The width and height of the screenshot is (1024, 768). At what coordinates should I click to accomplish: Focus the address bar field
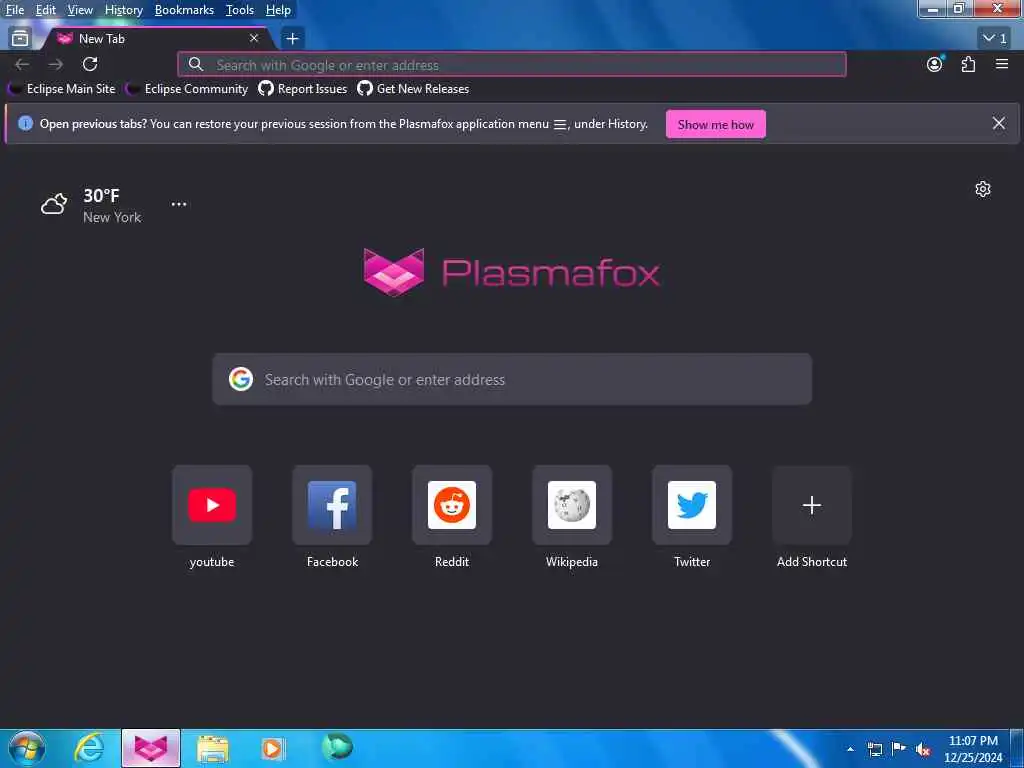click(x=512, y=65)
